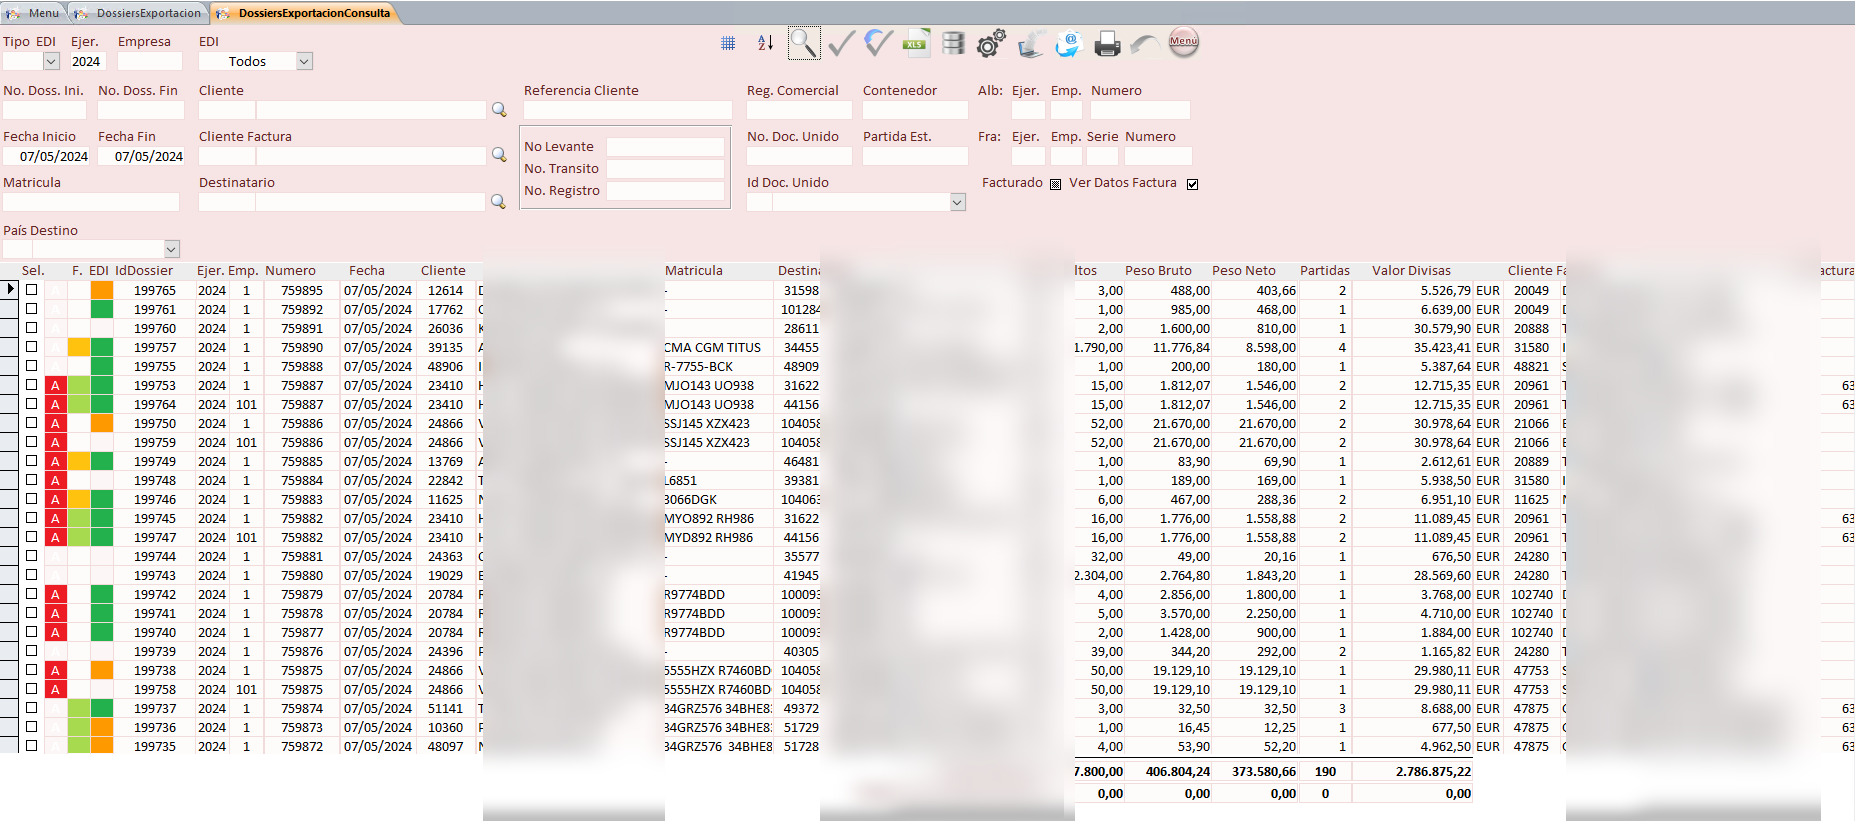Export to Excel with the XLS icon
The width and height of the screenshot is (1855, 821).
click(915, 43)
